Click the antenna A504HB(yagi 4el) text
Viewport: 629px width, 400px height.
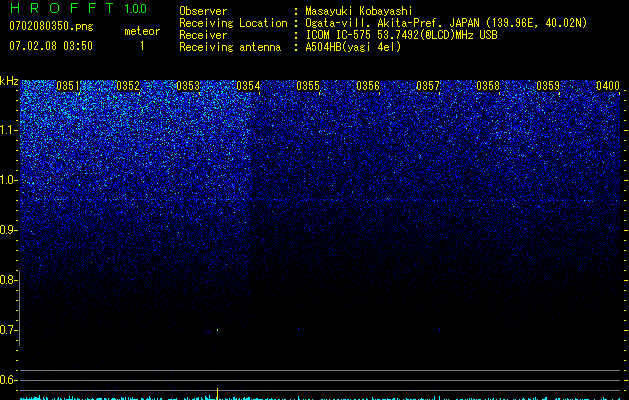[353, 47]
